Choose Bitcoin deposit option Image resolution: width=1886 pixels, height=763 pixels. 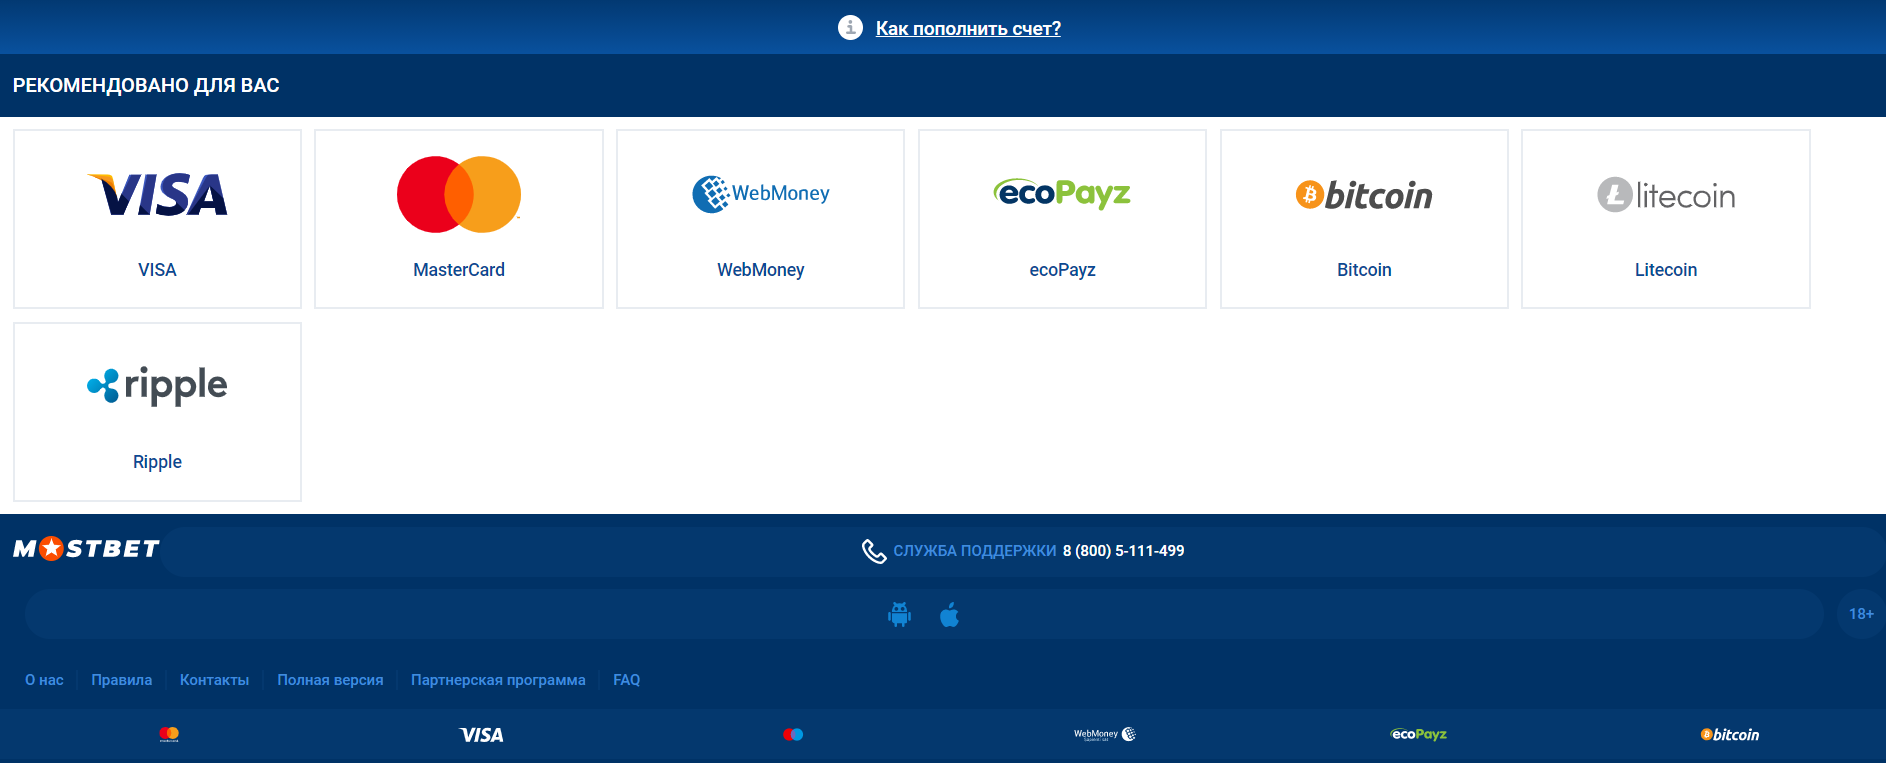pyautogui.click(x=1364, y=219)
